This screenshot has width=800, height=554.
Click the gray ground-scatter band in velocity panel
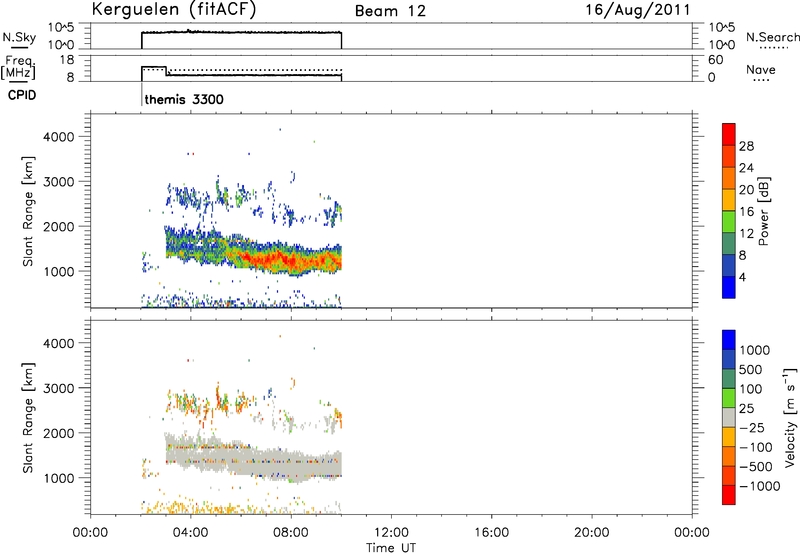253,458
